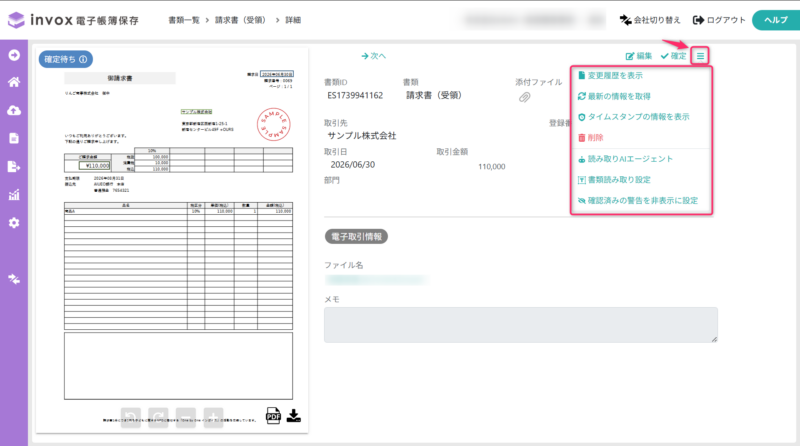Click the 詳細 breadcrumb text
The image size is (800, 446).
point(293,20)
